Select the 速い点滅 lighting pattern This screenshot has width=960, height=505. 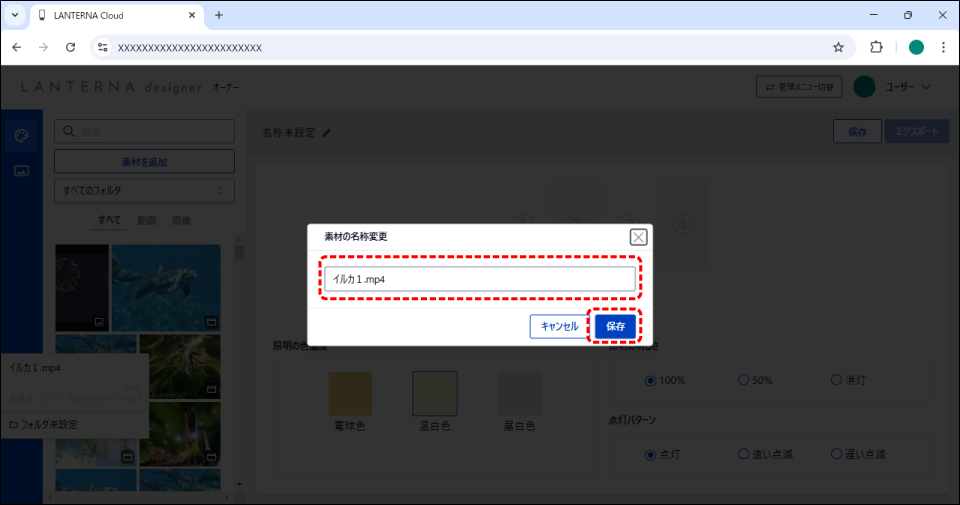[x=743, y=454]
